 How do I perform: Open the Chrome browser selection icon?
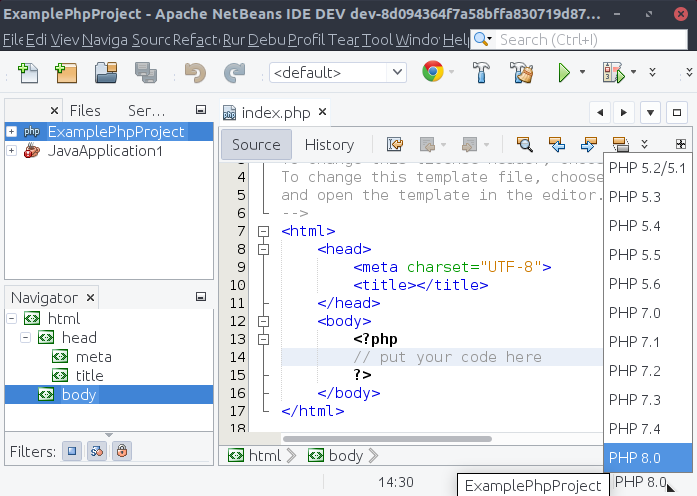[x=433, y=72]
